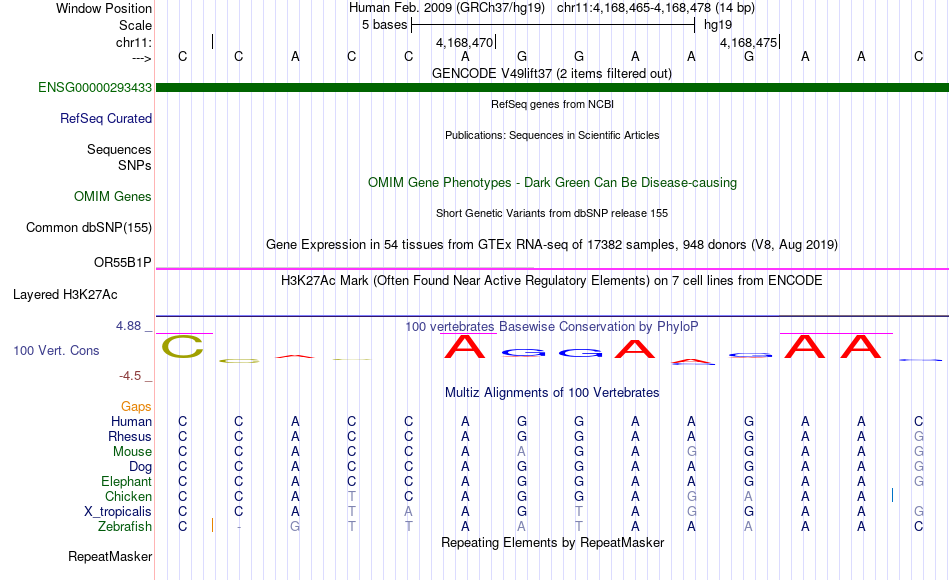The image size is (950, 580).
Task: Select the T mismatch in Chicken row
Action: [x=351, y=496]
